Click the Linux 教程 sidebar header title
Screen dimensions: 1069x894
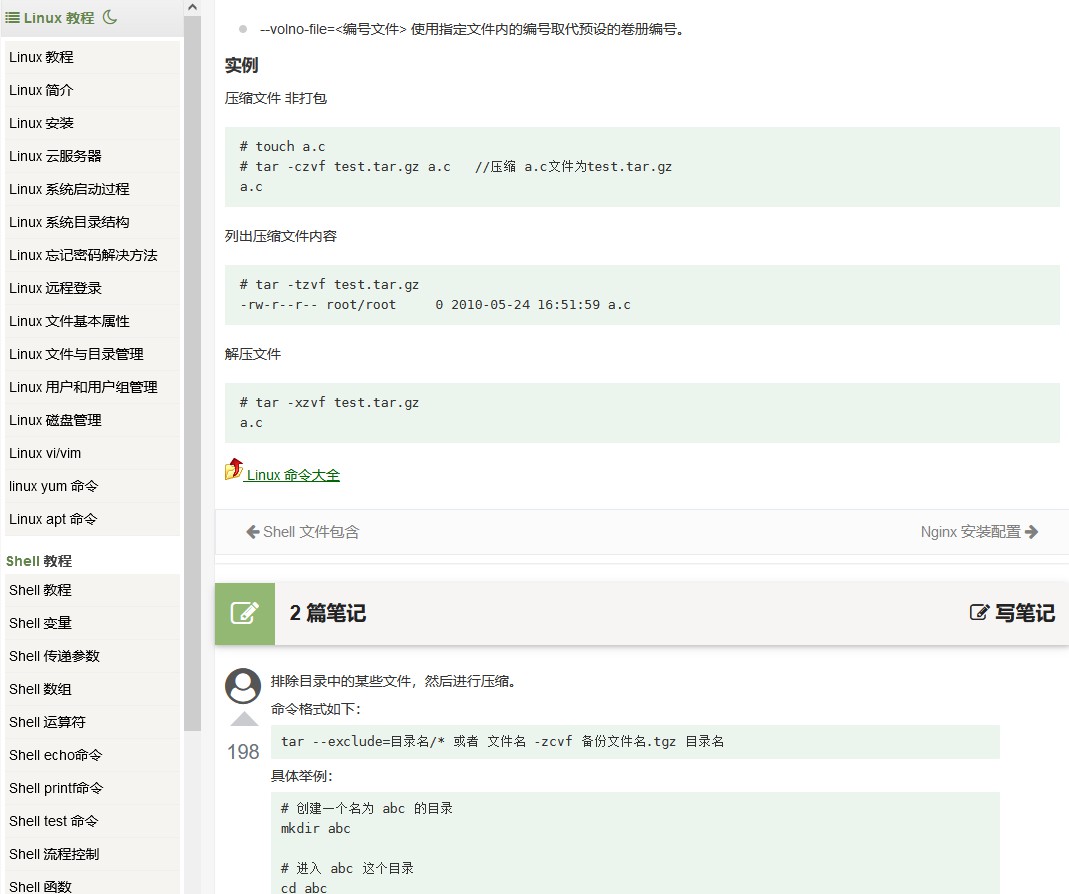click(x=59, y=18)
